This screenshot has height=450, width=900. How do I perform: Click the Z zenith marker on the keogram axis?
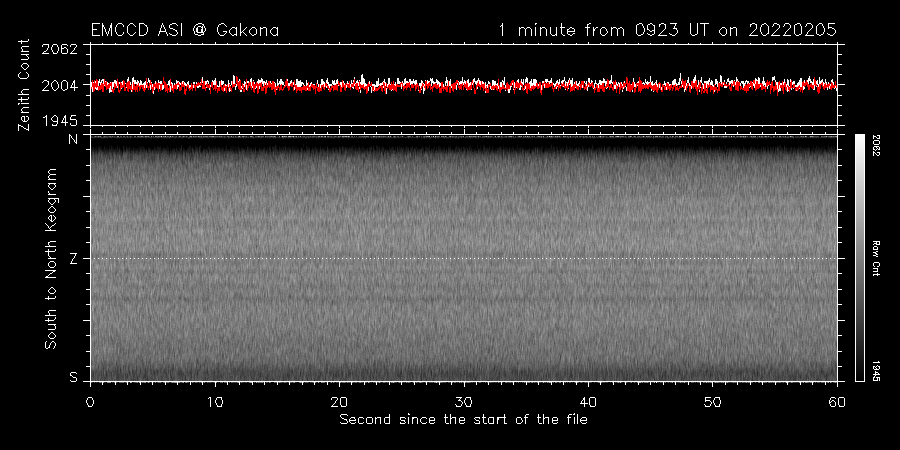72,259
